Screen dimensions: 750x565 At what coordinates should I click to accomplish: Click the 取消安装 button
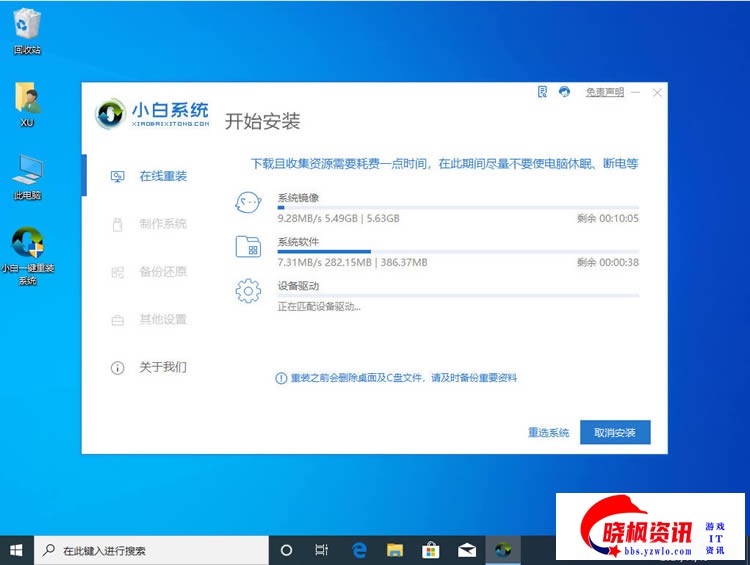coord(615,432)
